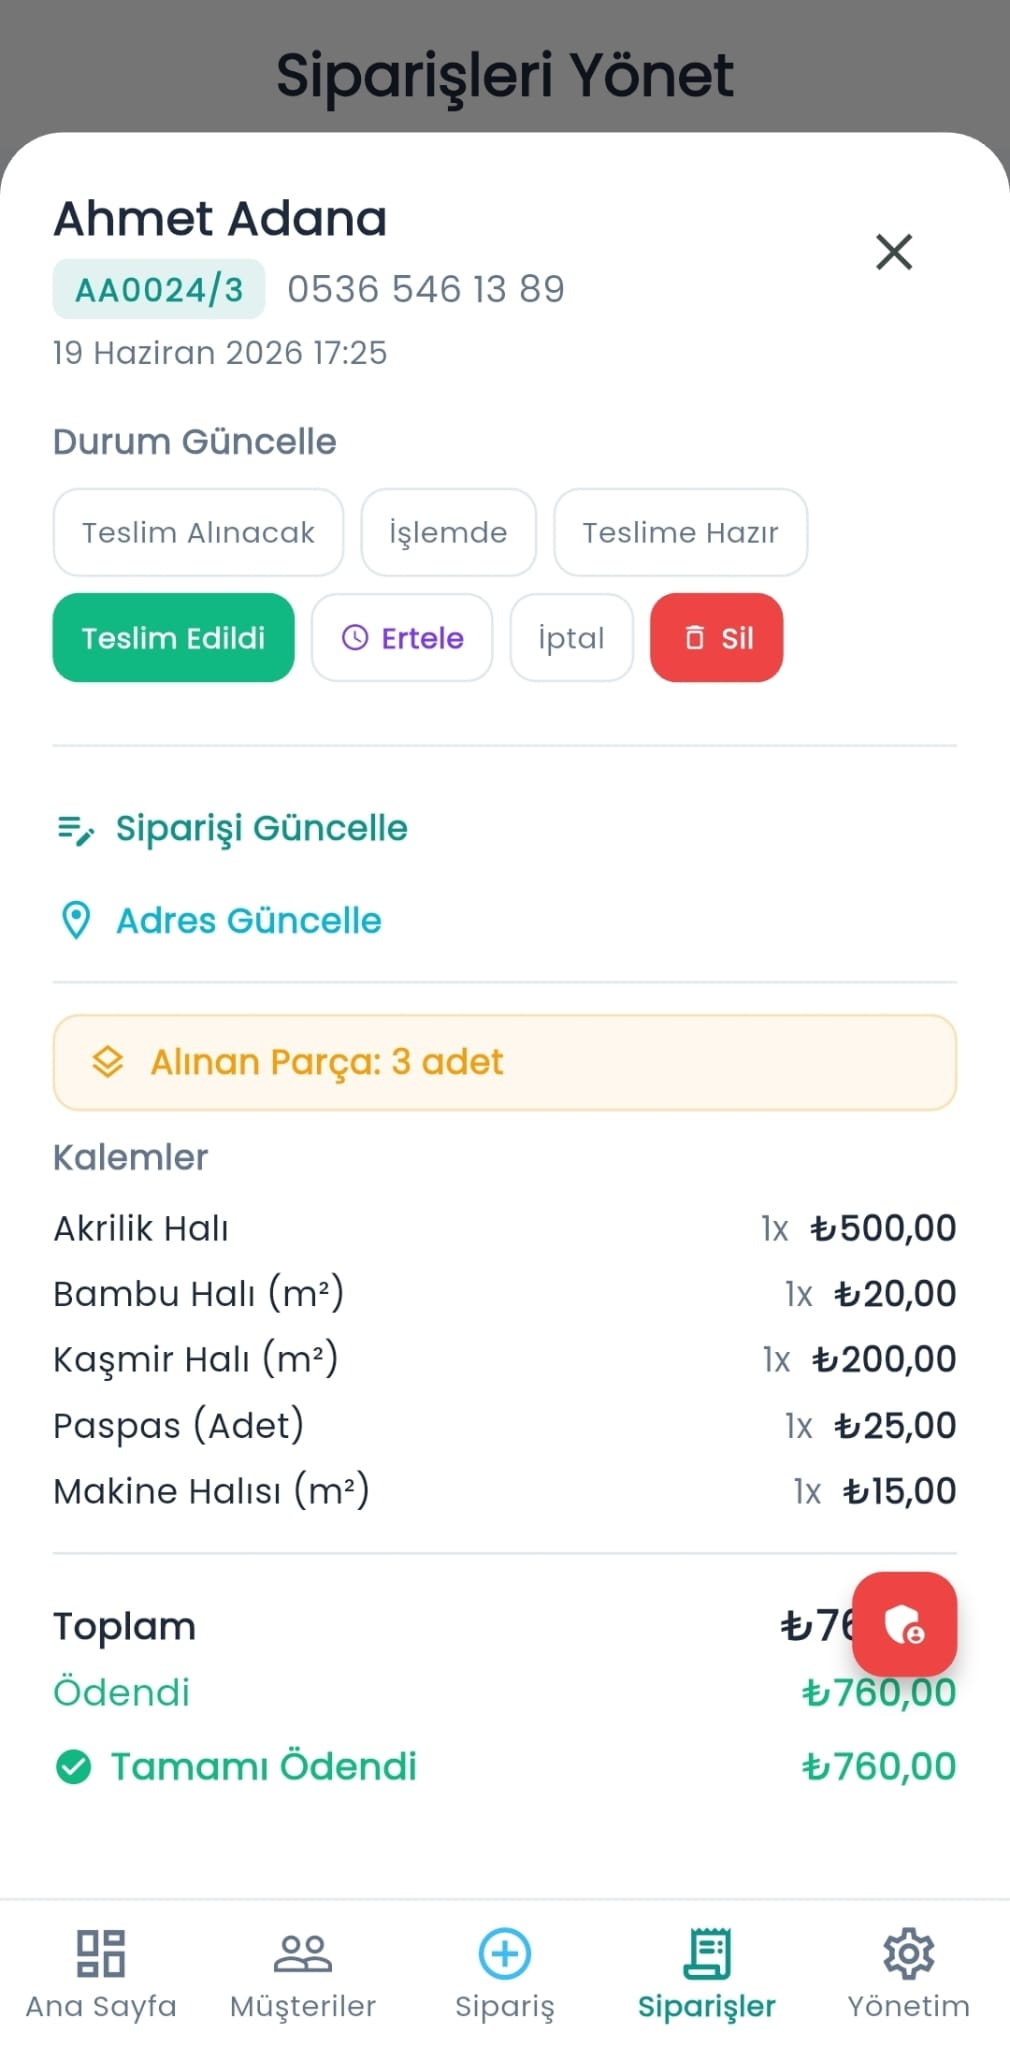Set status to Teslim Alınacak
Image resolution: width=1010 pixels, height=2048 pixels.
pyautogui.click(x=198, y=532)
